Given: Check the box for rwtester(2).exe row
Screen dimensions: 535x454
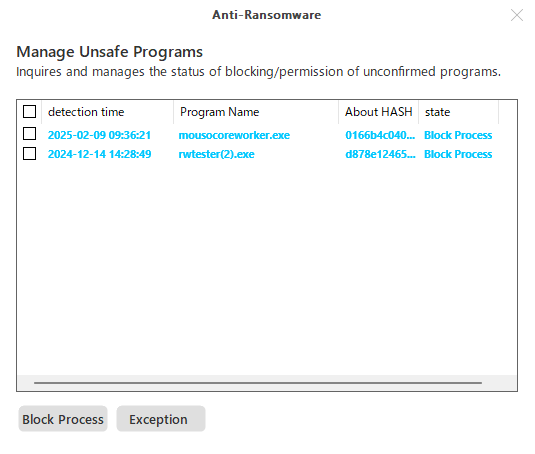Looking at the screenshot, I should [x=29, y=153].
